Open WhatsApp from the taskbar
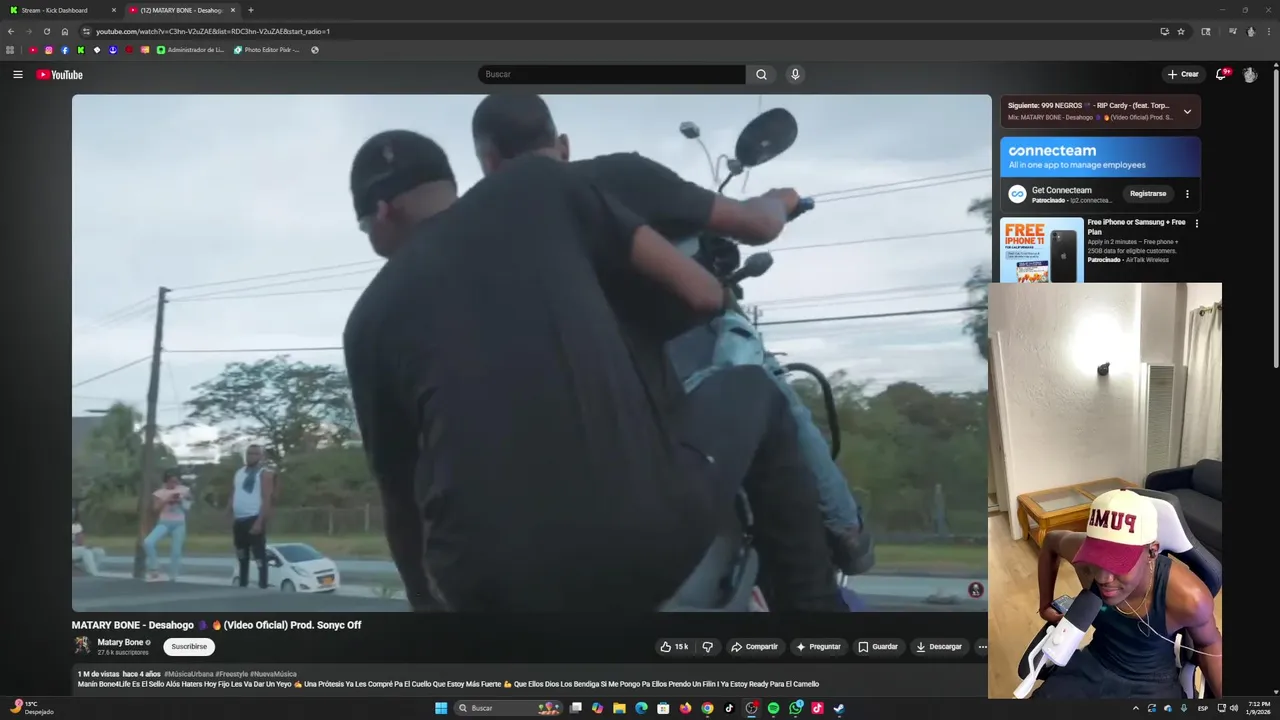The width and height of the screenshot is (1280, 720). 795,708
